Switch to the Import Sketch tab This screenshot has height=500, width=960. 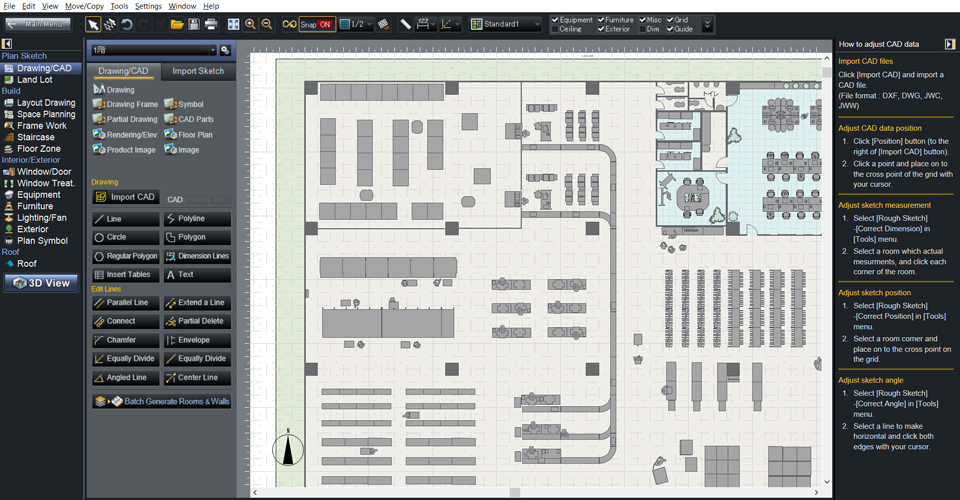(198, 71)
